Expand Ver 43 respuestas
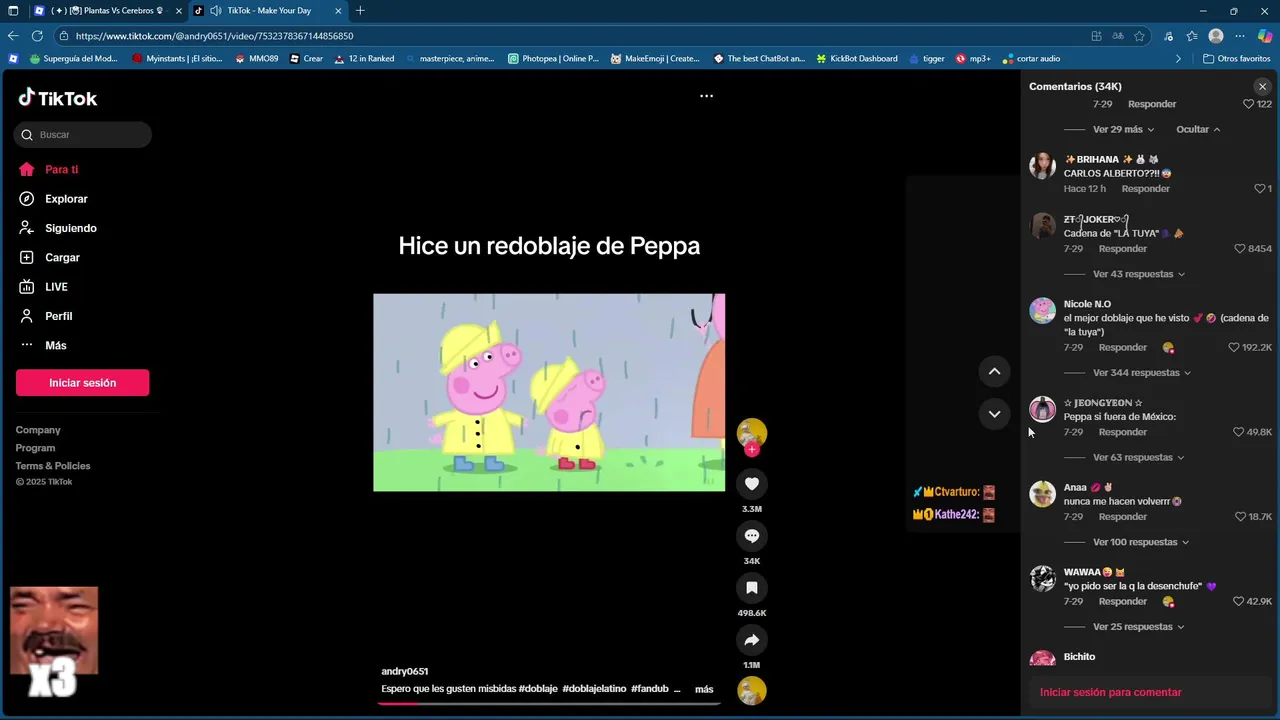 [x=1138, y=274]
